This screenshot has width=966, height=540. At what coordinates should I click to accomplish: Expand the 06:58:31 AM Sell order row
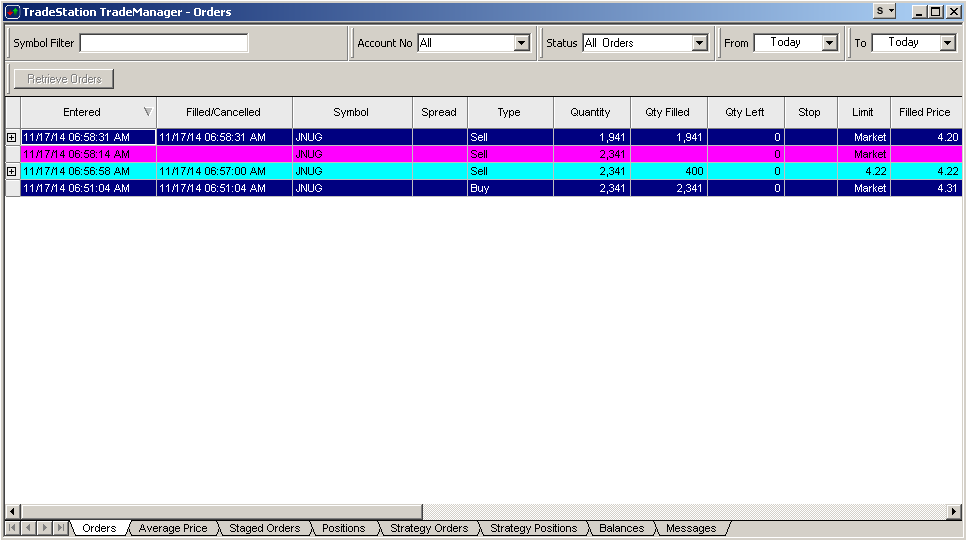pos(12,137)
